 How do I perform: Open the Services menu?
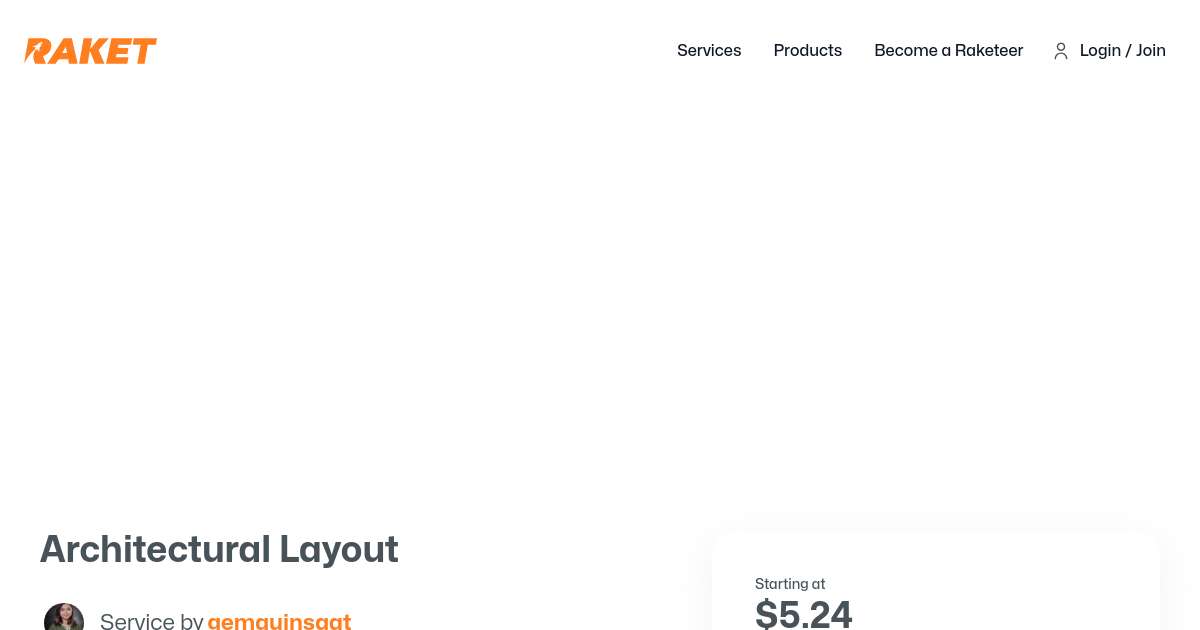(709, 51)
